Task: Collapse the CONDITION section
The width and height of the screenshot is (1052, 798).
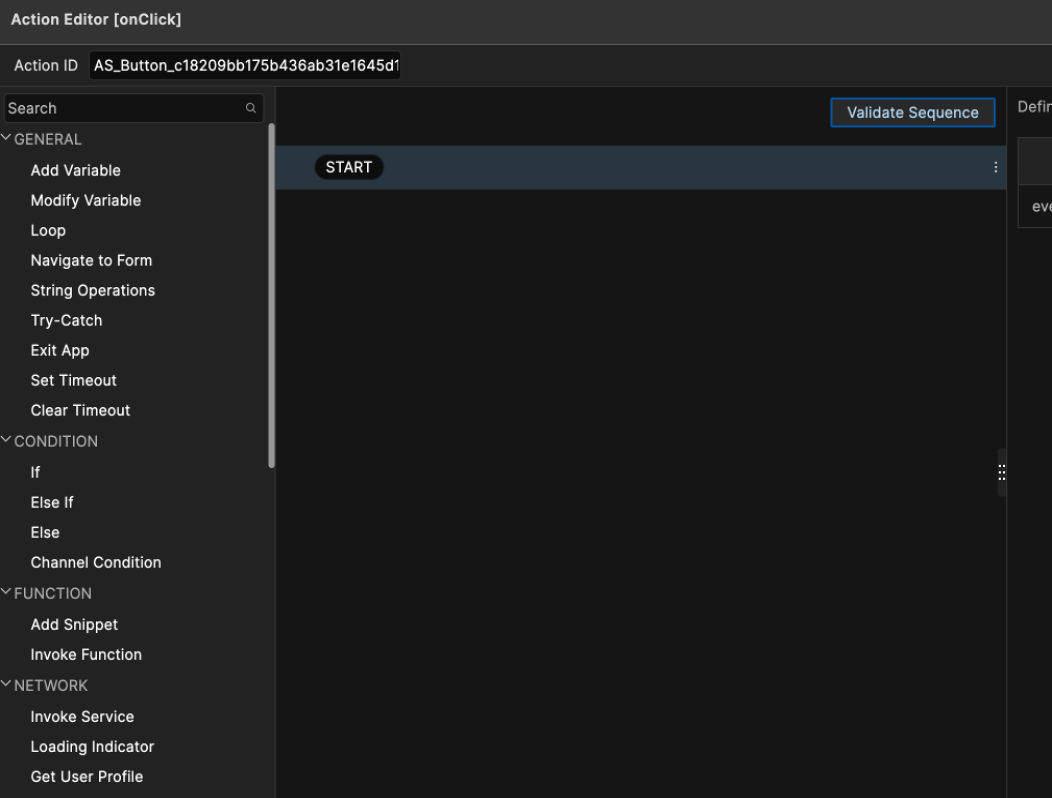Action: (x=8, y=441)
